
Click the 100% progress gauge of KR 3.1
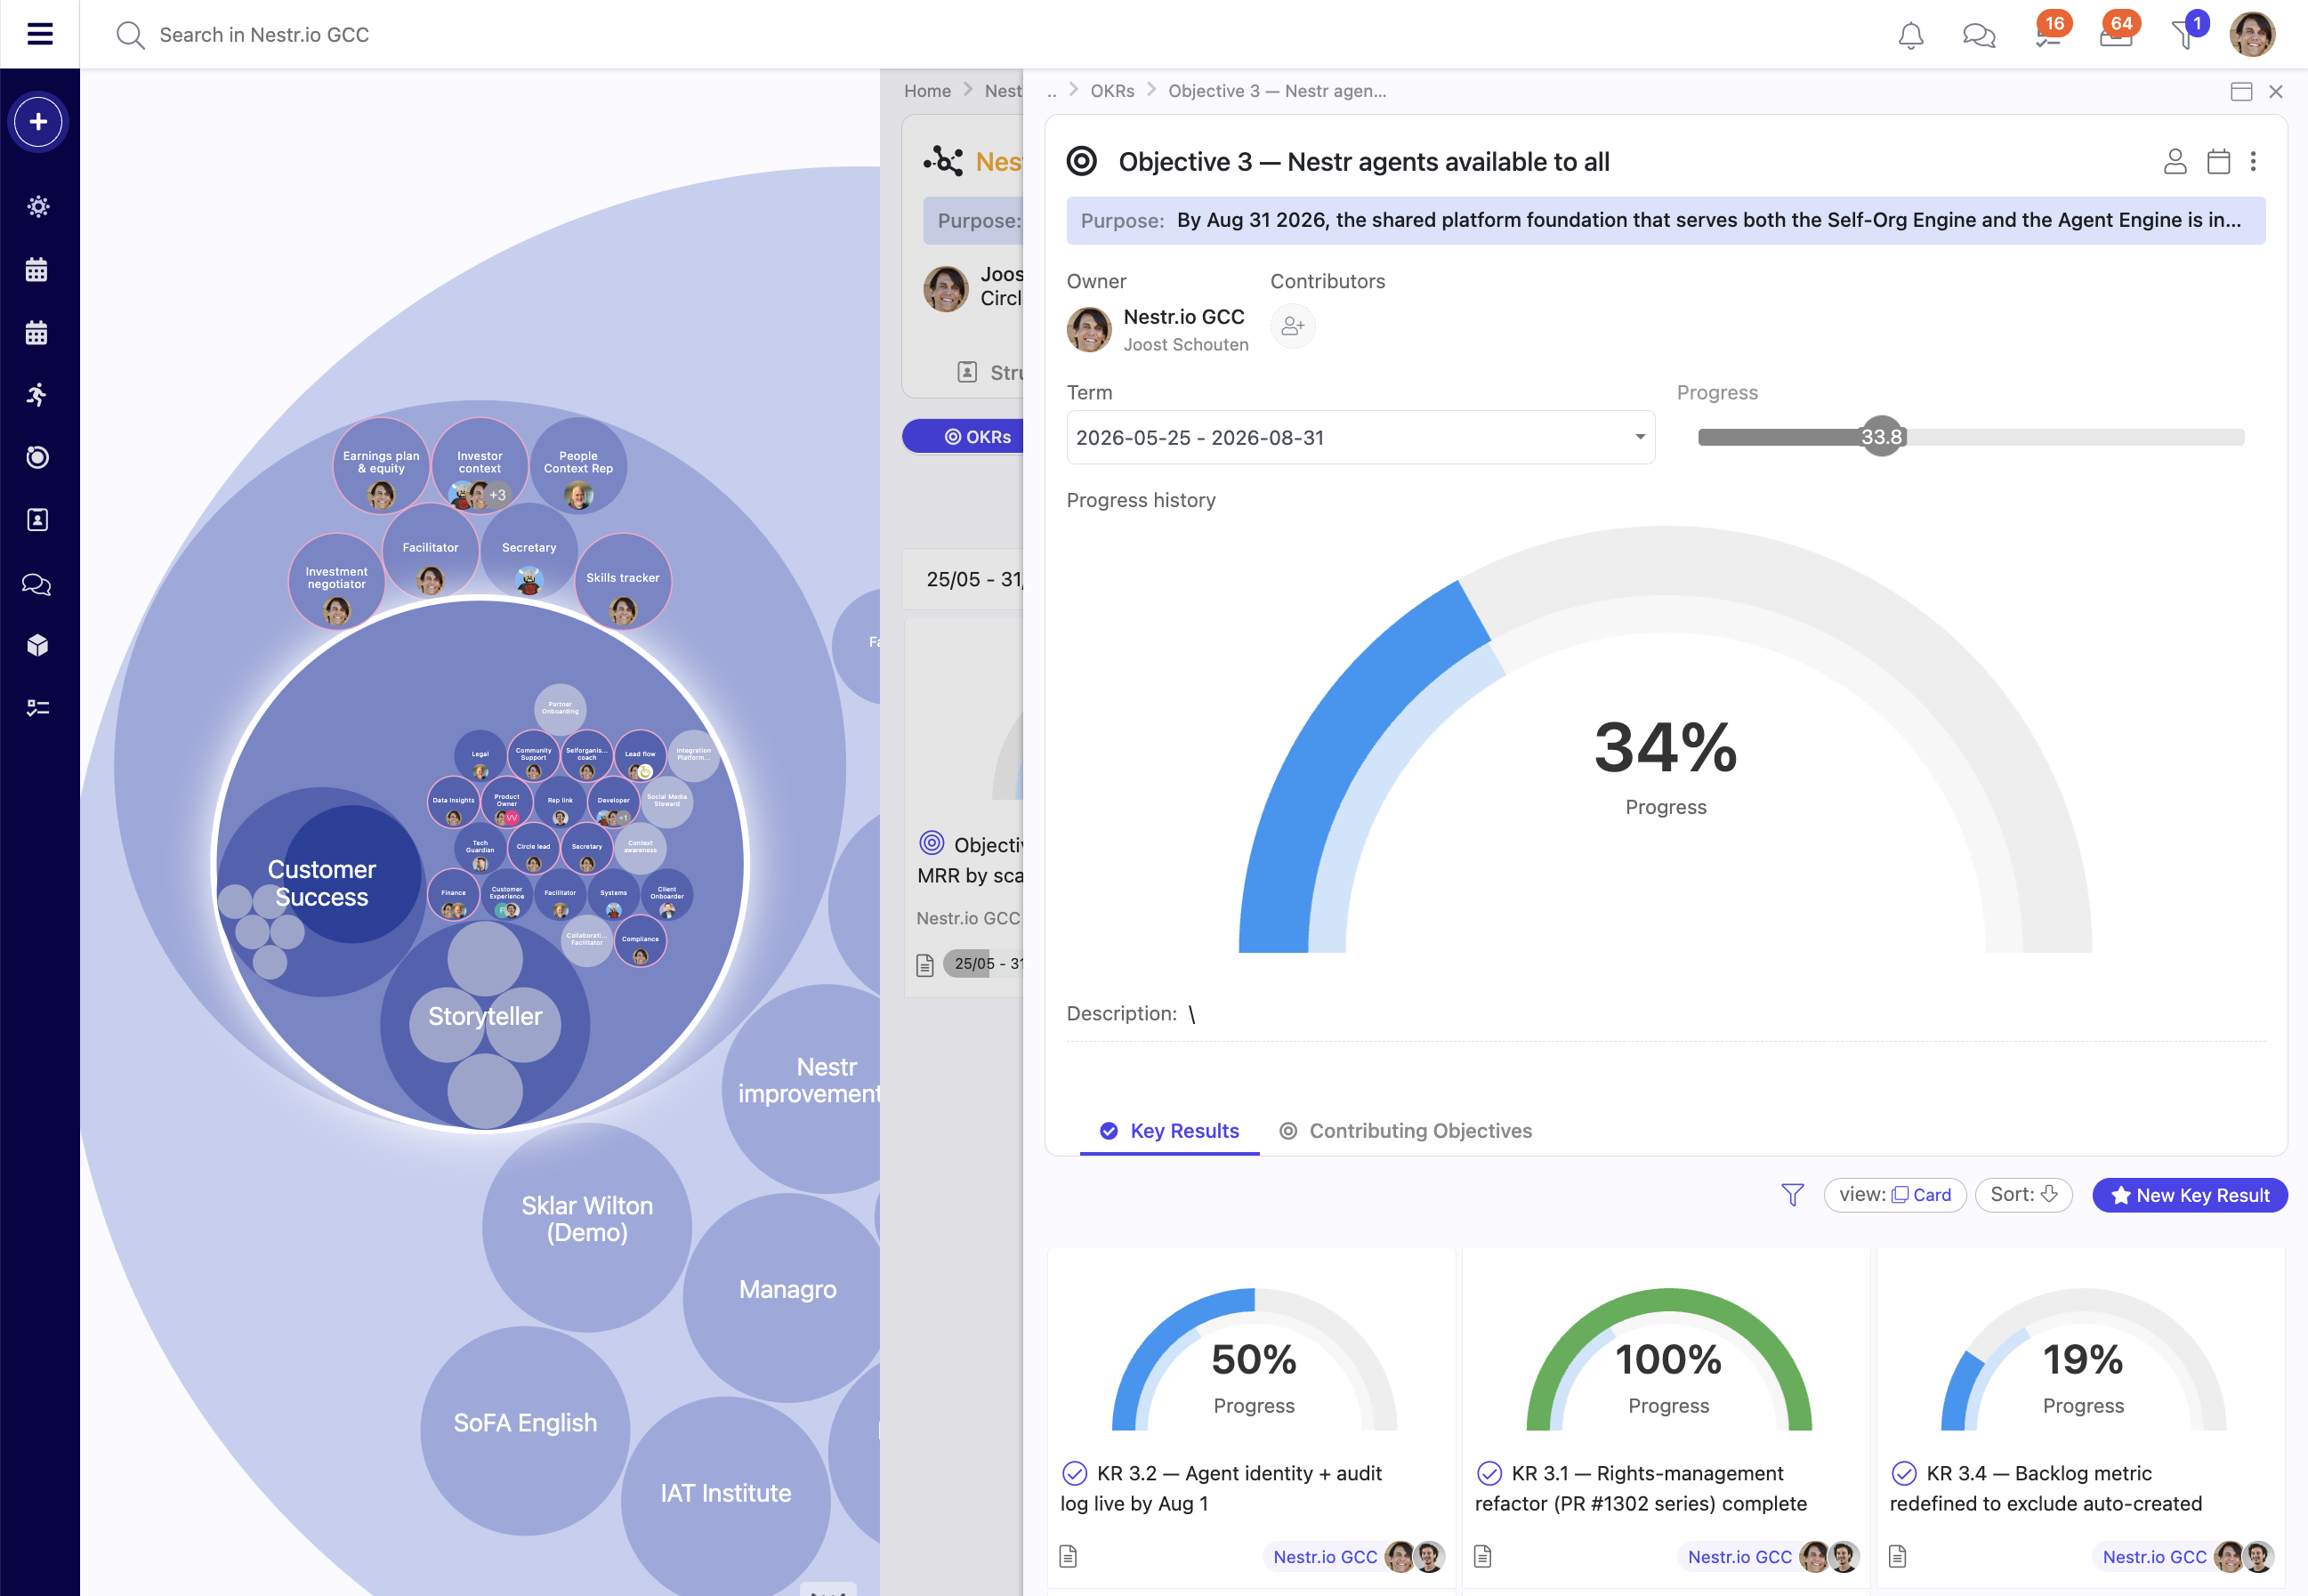click(1668, 1360)
